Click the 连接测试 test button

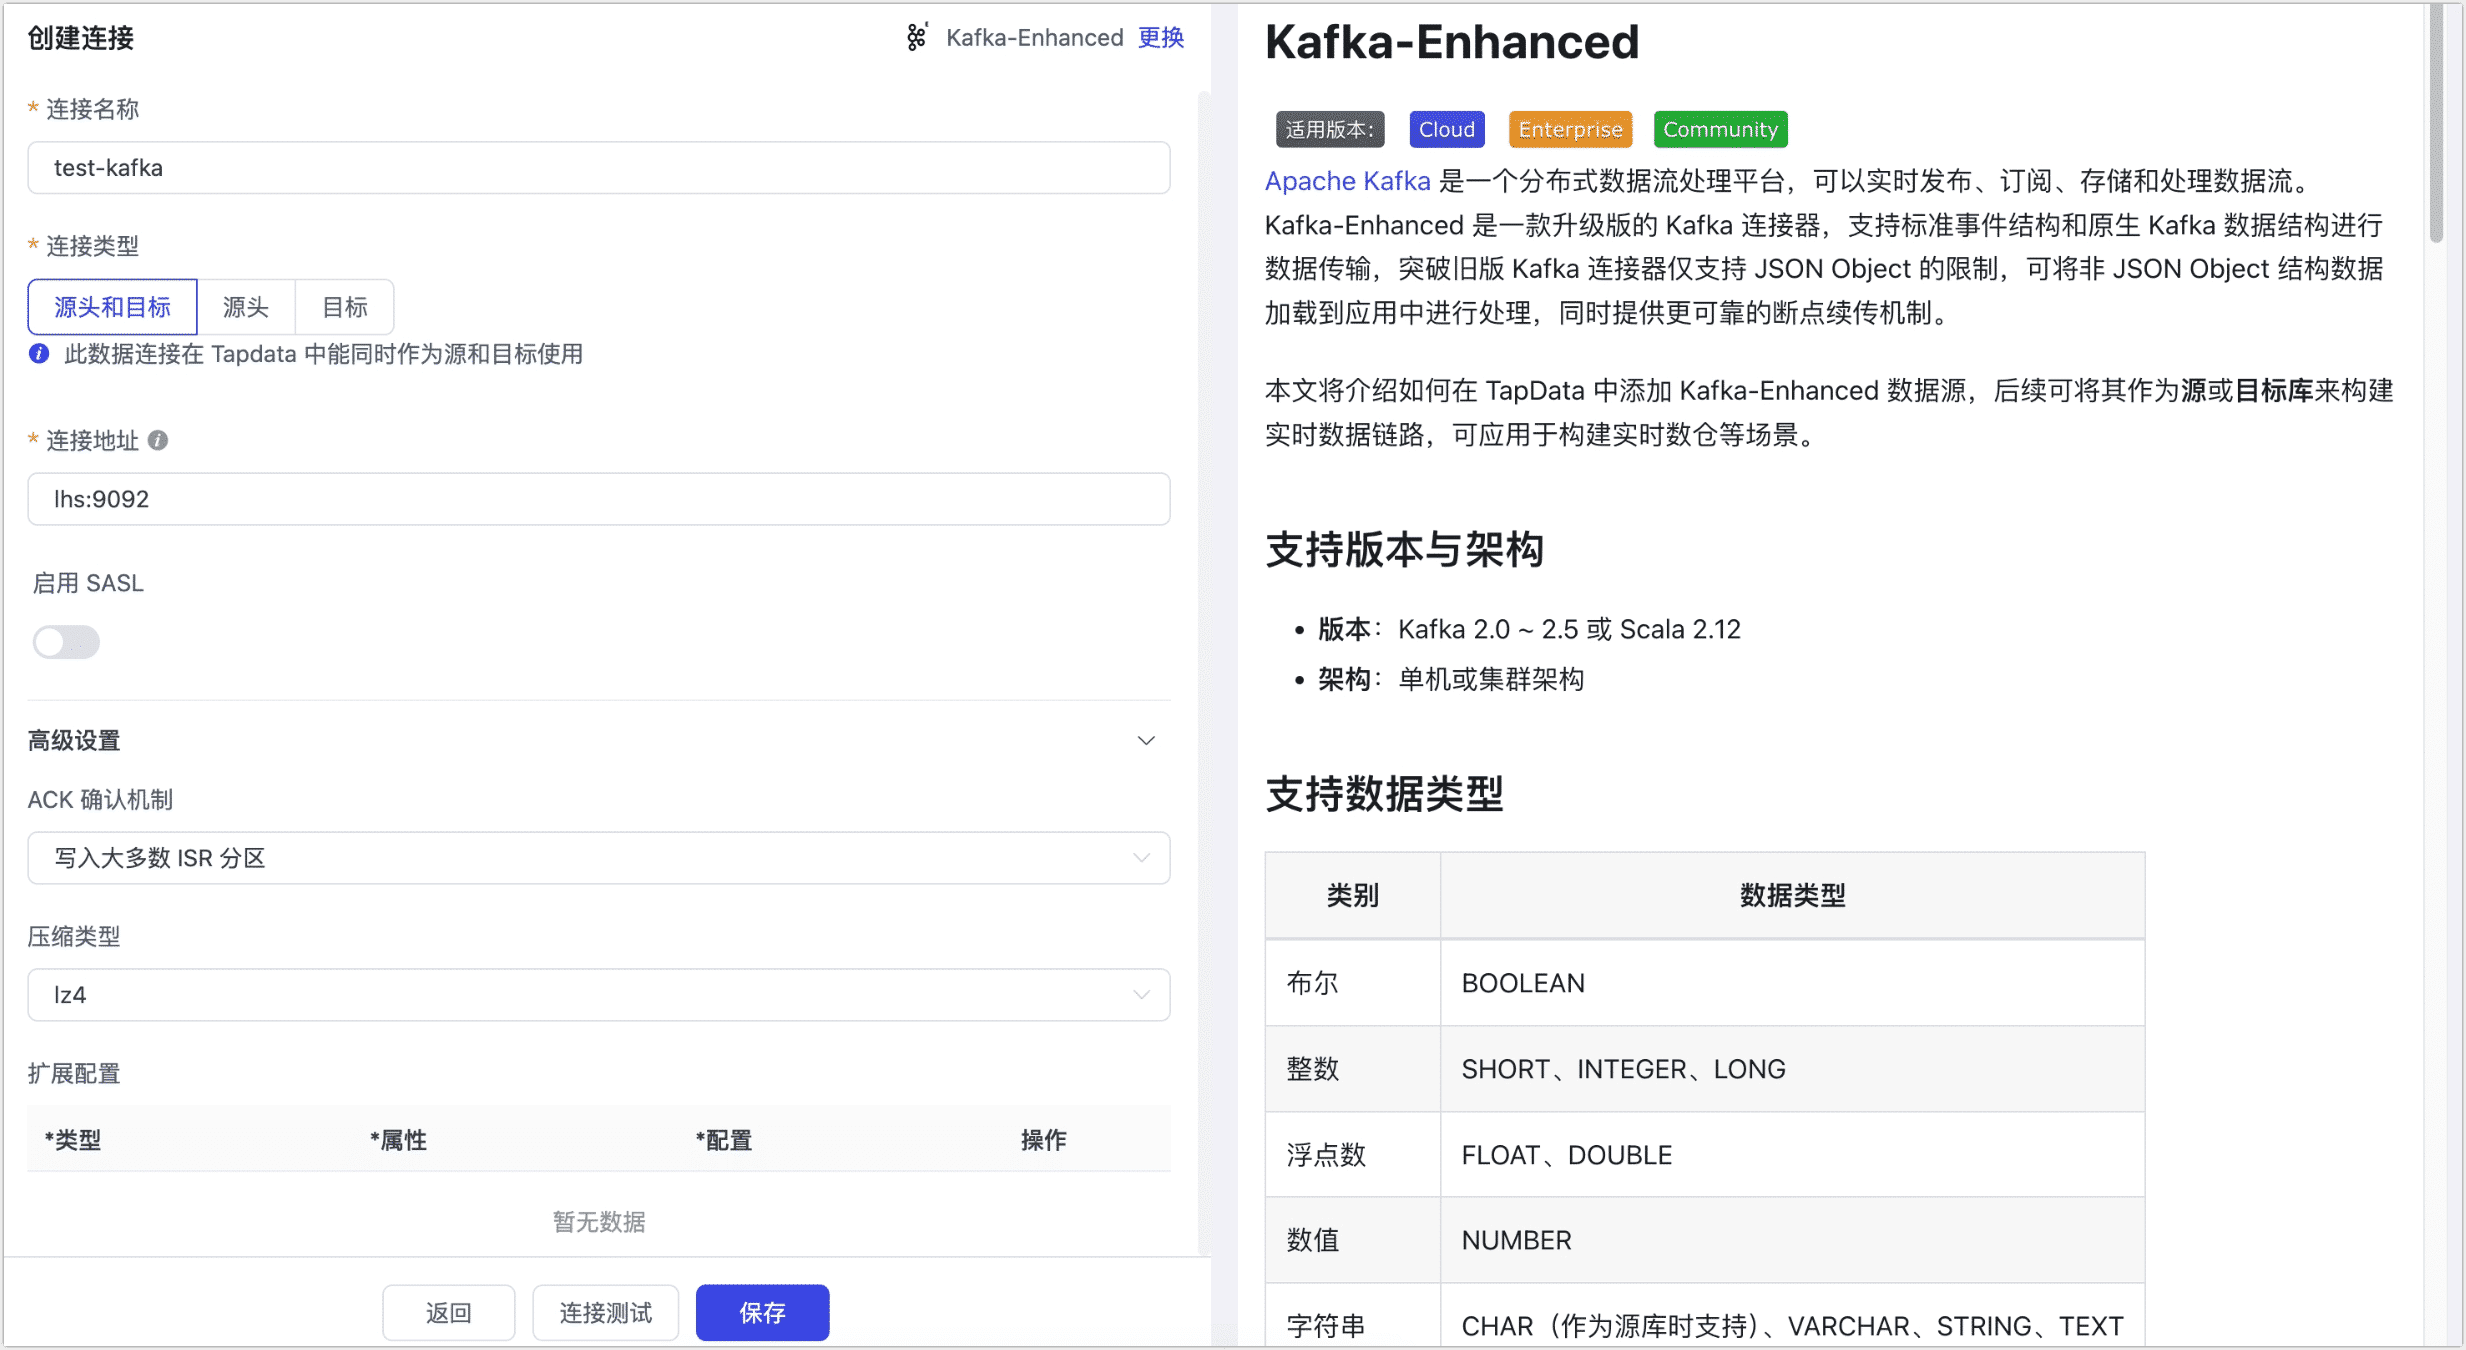605,1312
